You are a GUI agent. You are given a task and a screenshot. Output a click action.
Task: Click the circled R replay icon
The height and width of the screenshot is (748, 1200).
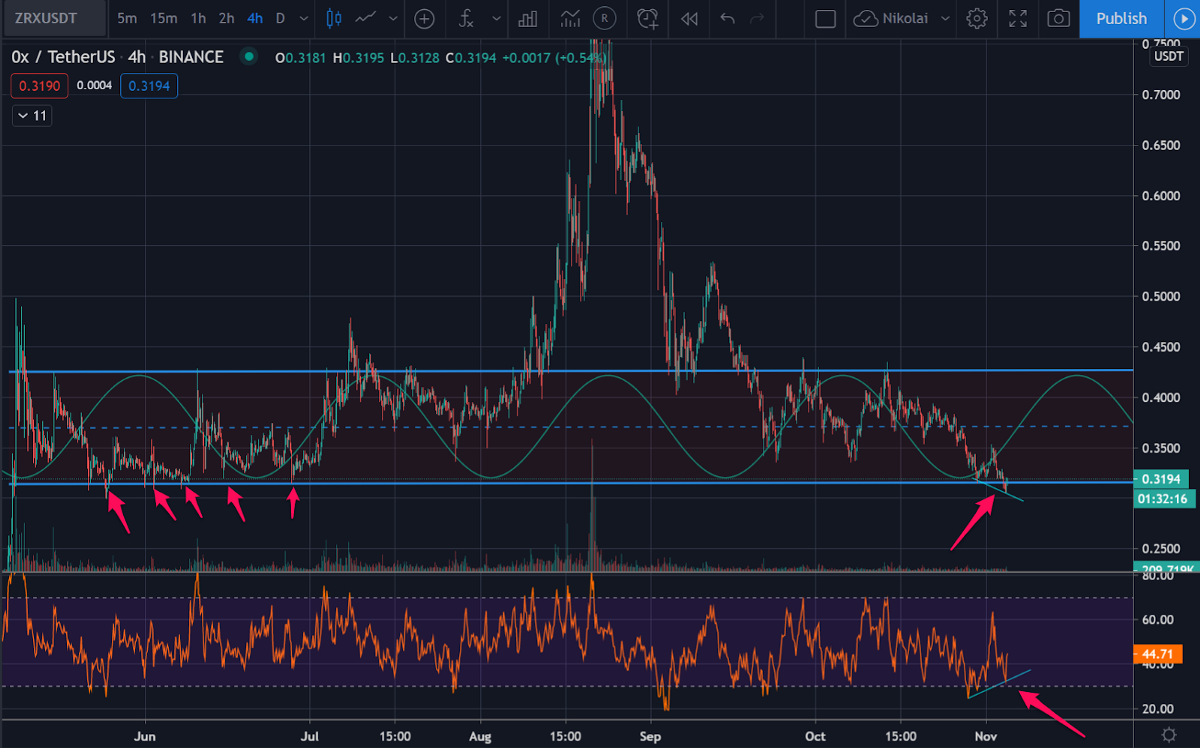(x=604, y=18)
